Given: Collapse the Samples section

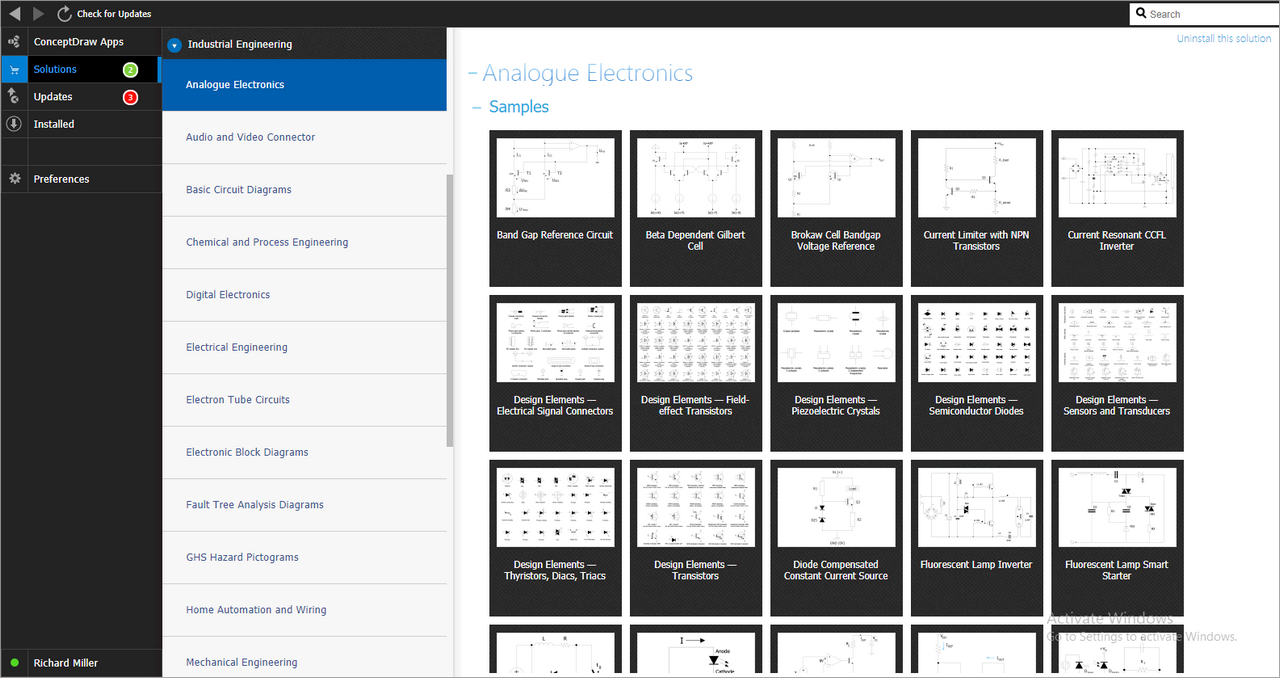Looking at the screenshot, I should pos(477,107).
